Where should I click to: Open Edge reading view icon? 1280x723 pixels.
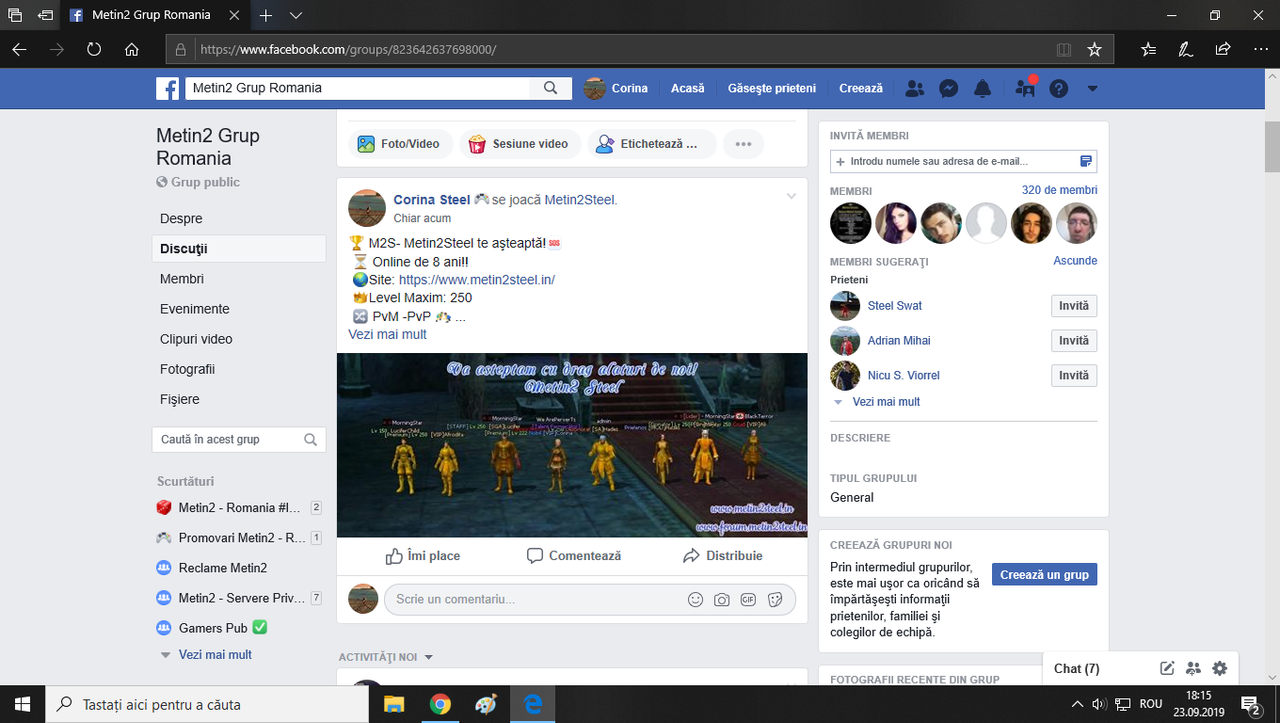pyautogui.click(x=1064, y=49)
